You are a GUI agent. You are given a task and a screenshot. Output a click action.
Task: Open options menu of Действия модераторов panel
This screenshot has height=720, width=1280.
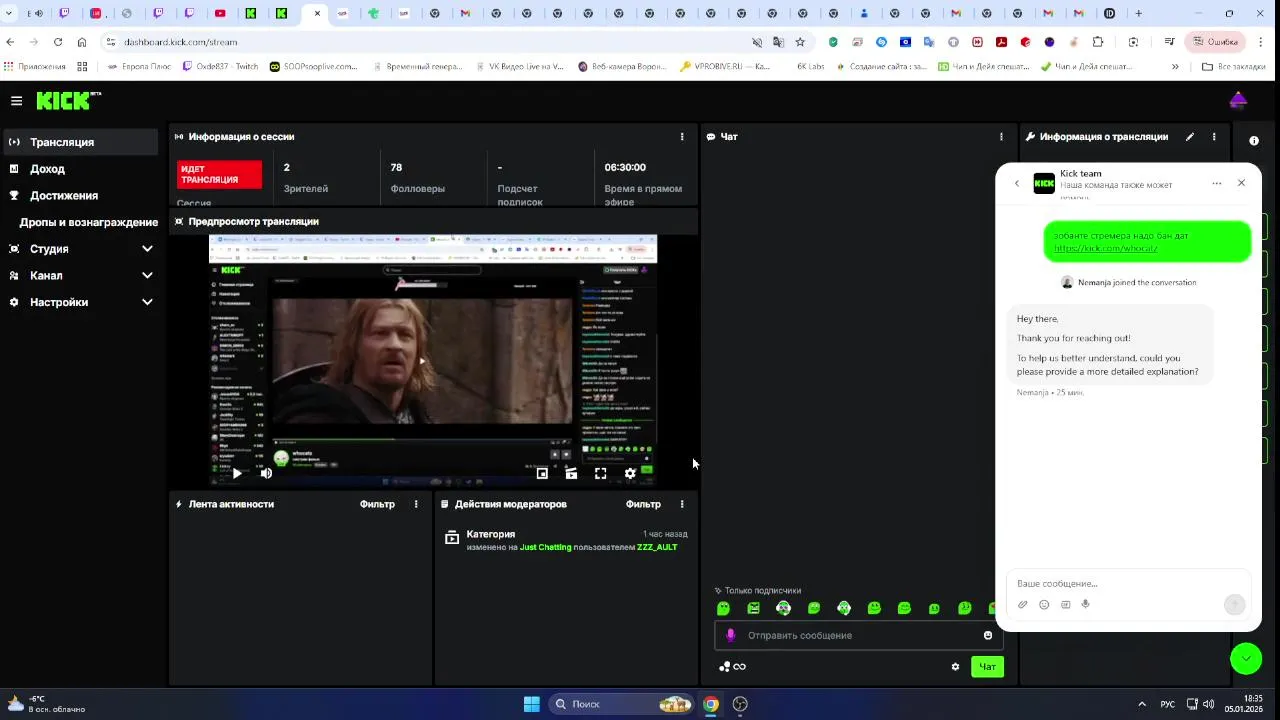tap(682, 504)
